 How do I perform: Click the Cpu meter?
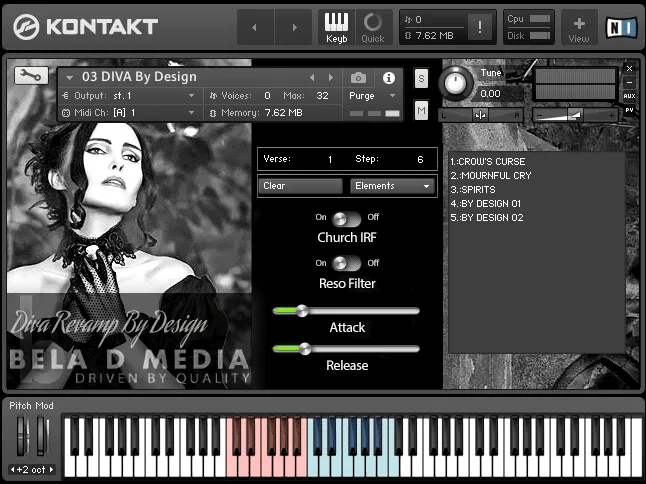point(540,19)
